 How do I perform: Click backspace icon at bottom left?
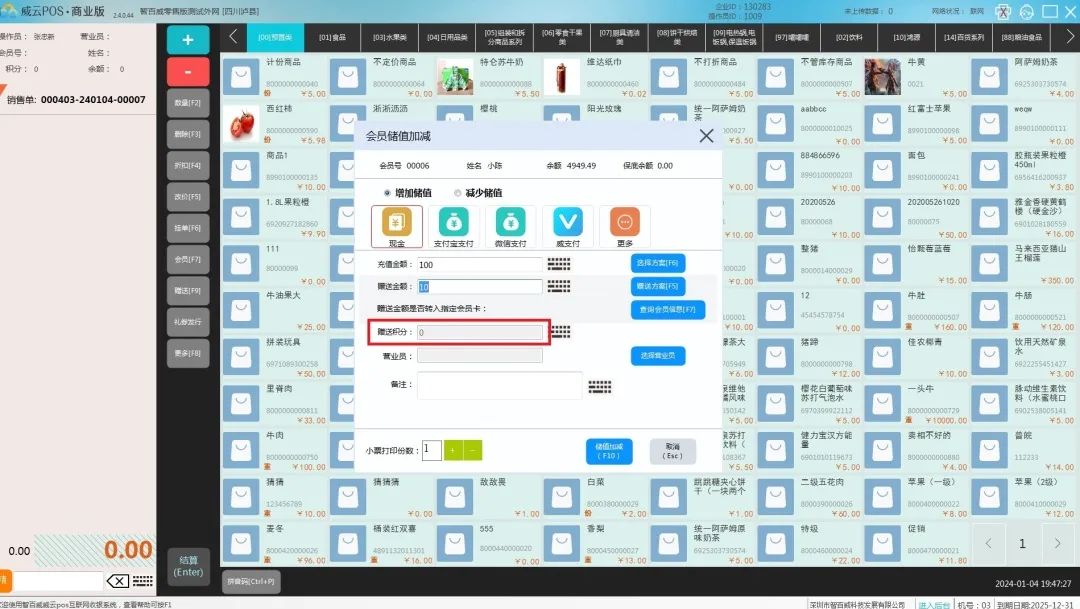(118, 581)
